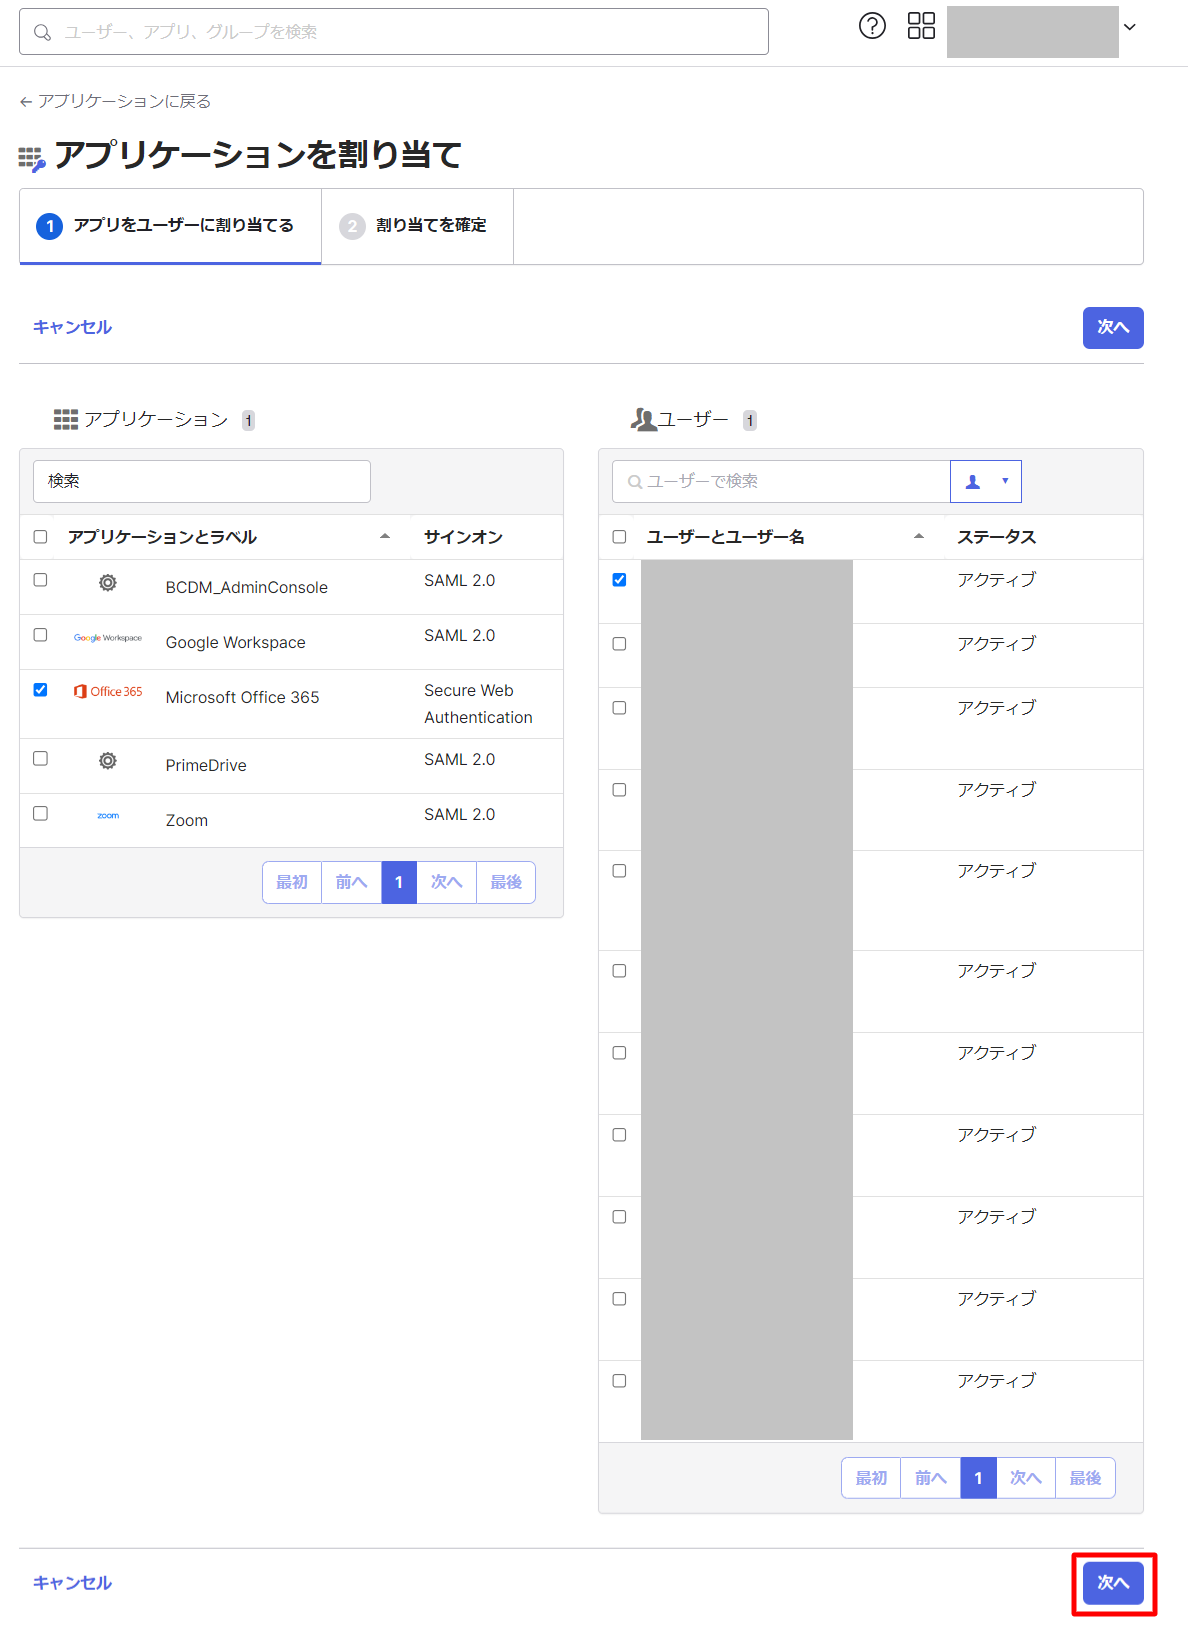Click the top キャンセル link
The height and width of the screenshot is (1634, 1188).
(72, 327)
